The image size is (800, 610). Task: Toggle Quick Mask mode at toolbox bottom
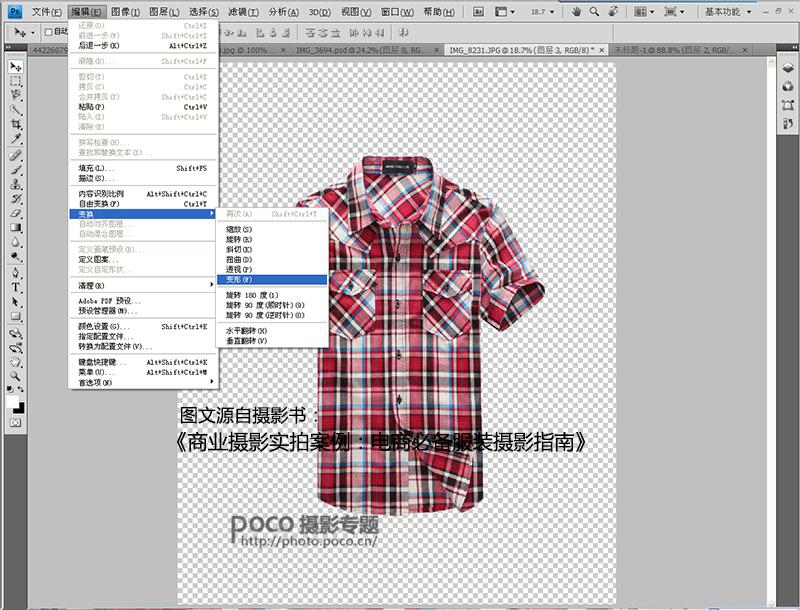tap(15, 423)
